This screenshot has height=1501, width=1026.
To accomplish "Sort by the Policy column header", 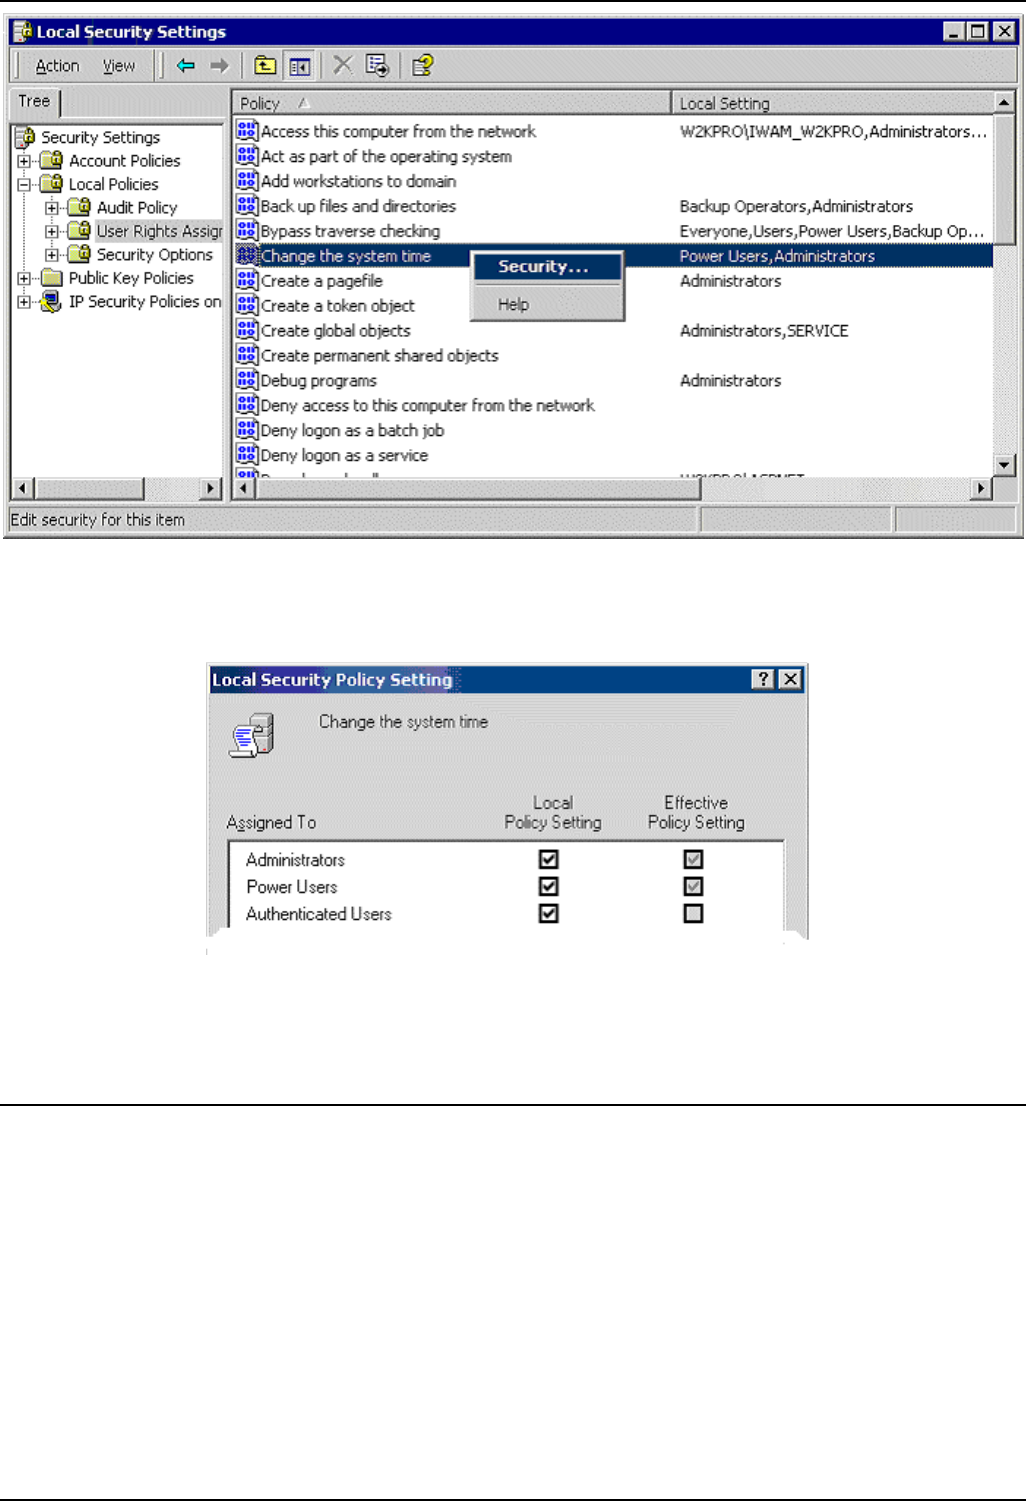I will coord(451,103).
